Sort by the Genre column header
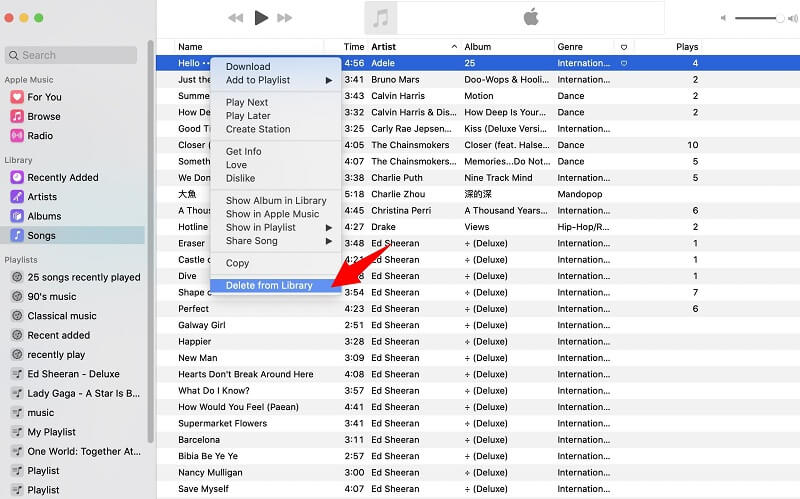The height and width of the screenshot is (499, 800). 570,46
